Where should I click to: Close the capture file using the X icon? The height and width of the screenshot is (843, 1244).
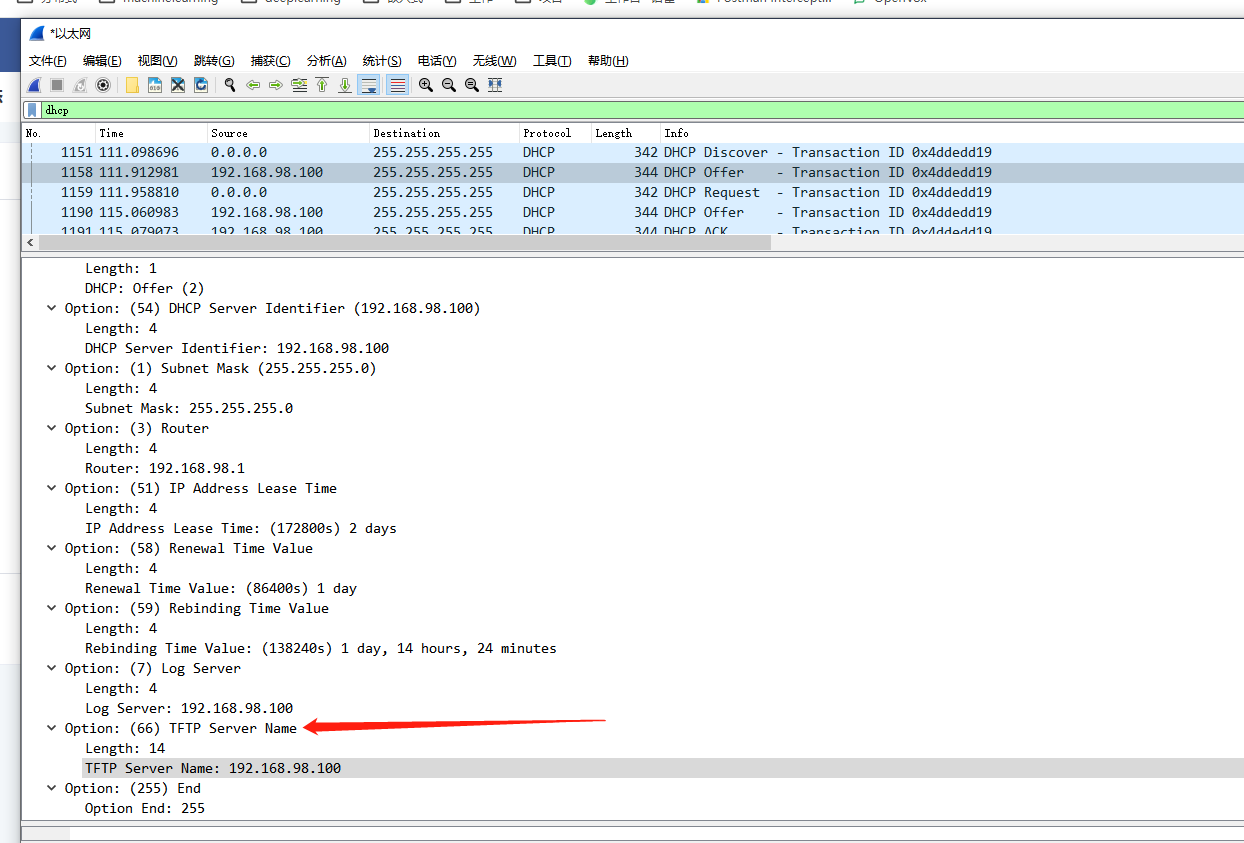coord(178,85)
